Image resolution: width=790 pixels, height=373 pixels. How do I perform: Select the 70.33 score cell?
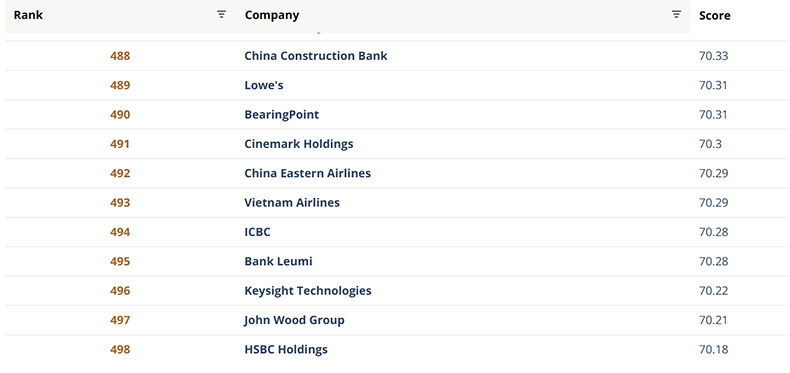[713, 56]
